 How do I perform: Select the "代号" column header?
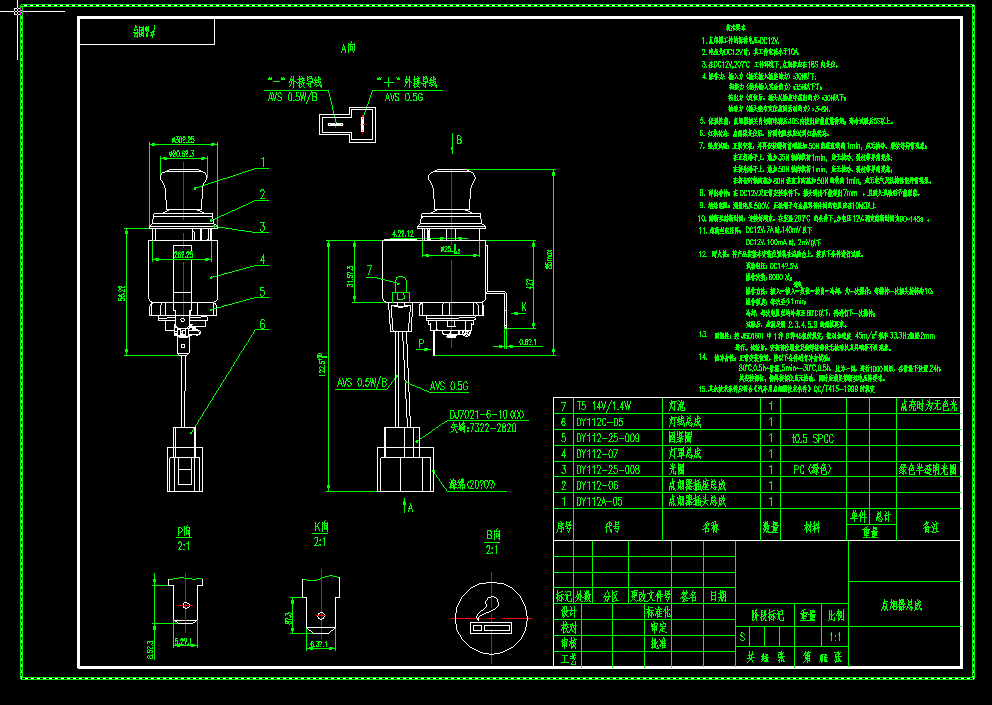coord(612,527)
